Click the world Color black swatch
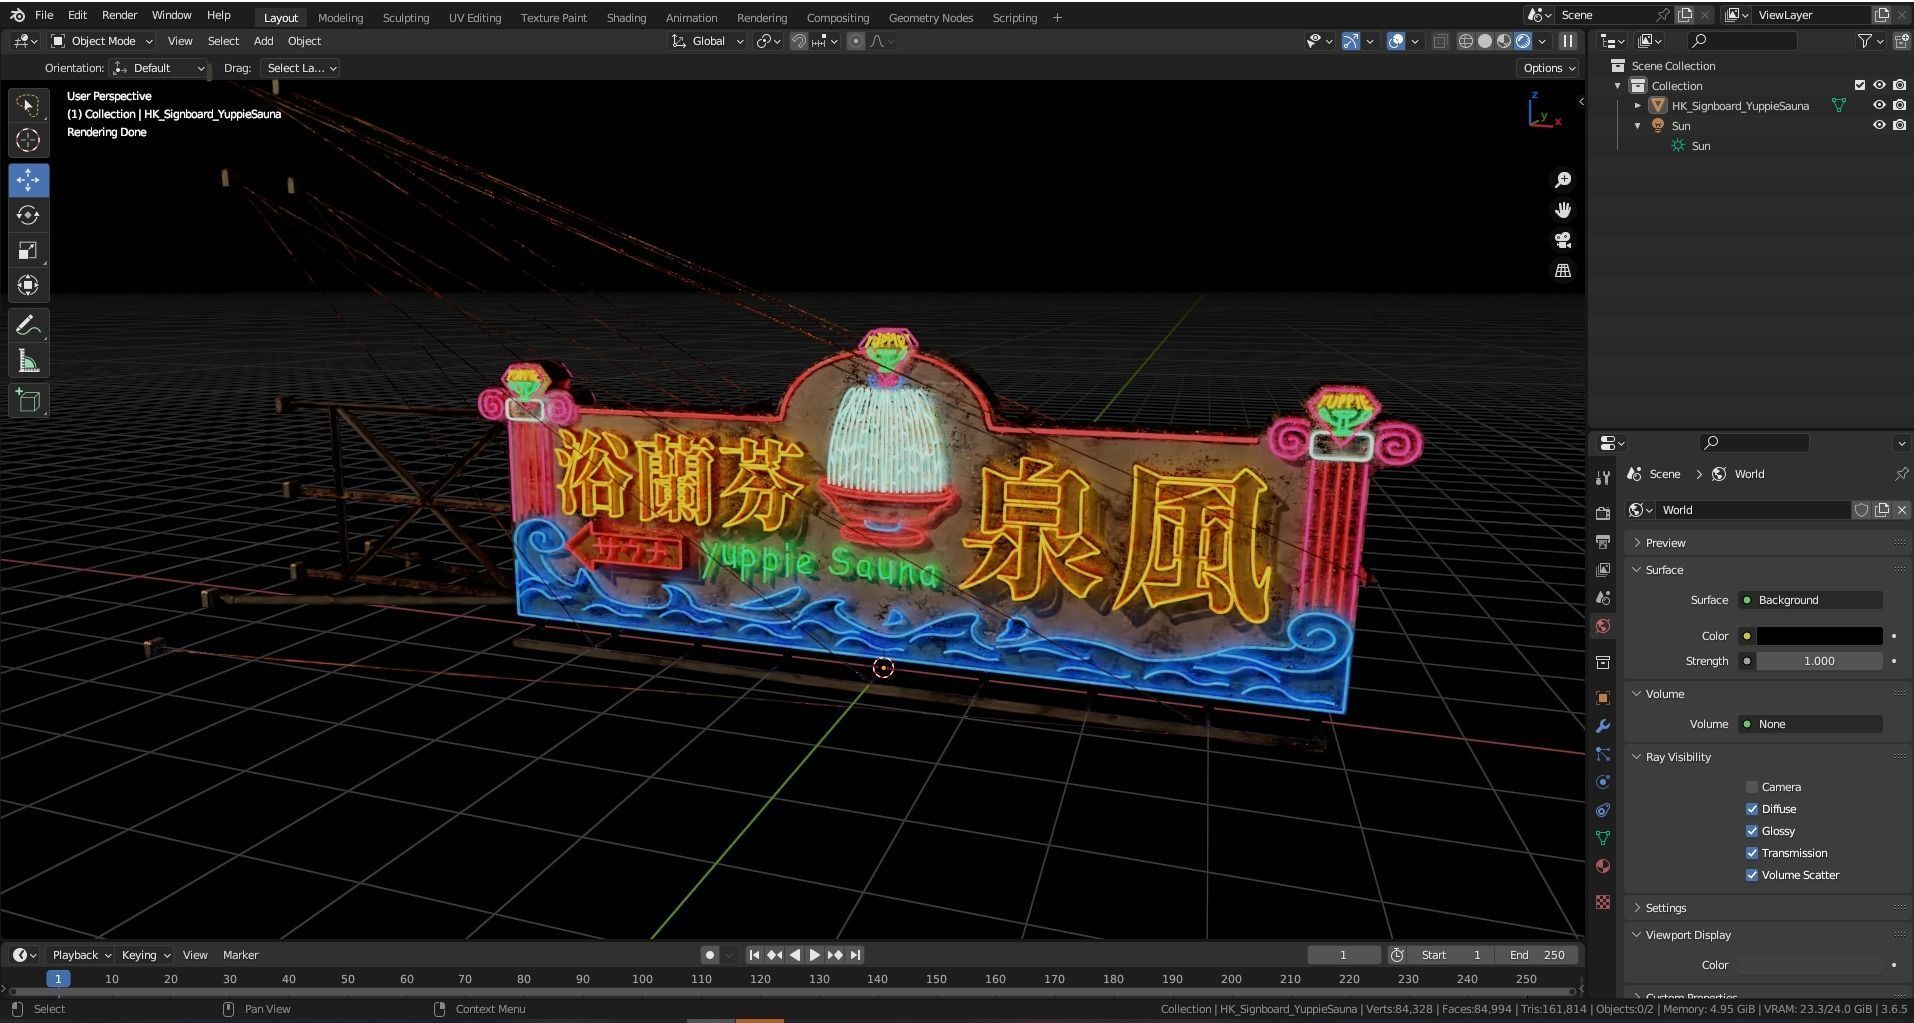Viewport: 1914px width, 1023px height. [1819, 636]
